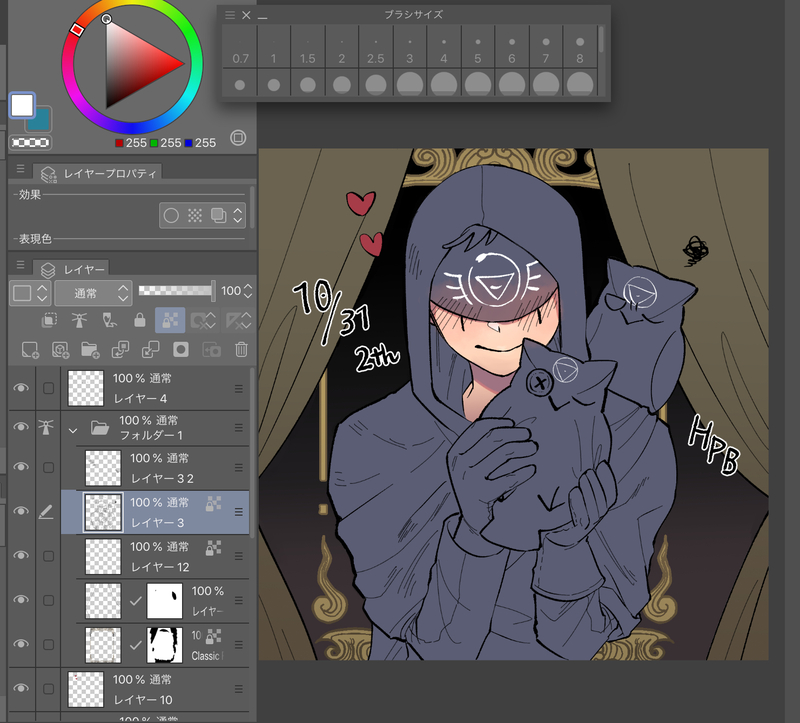
Task: Delete layer with the trash icon
Action: pyautogui.click(x=241, y=350)
